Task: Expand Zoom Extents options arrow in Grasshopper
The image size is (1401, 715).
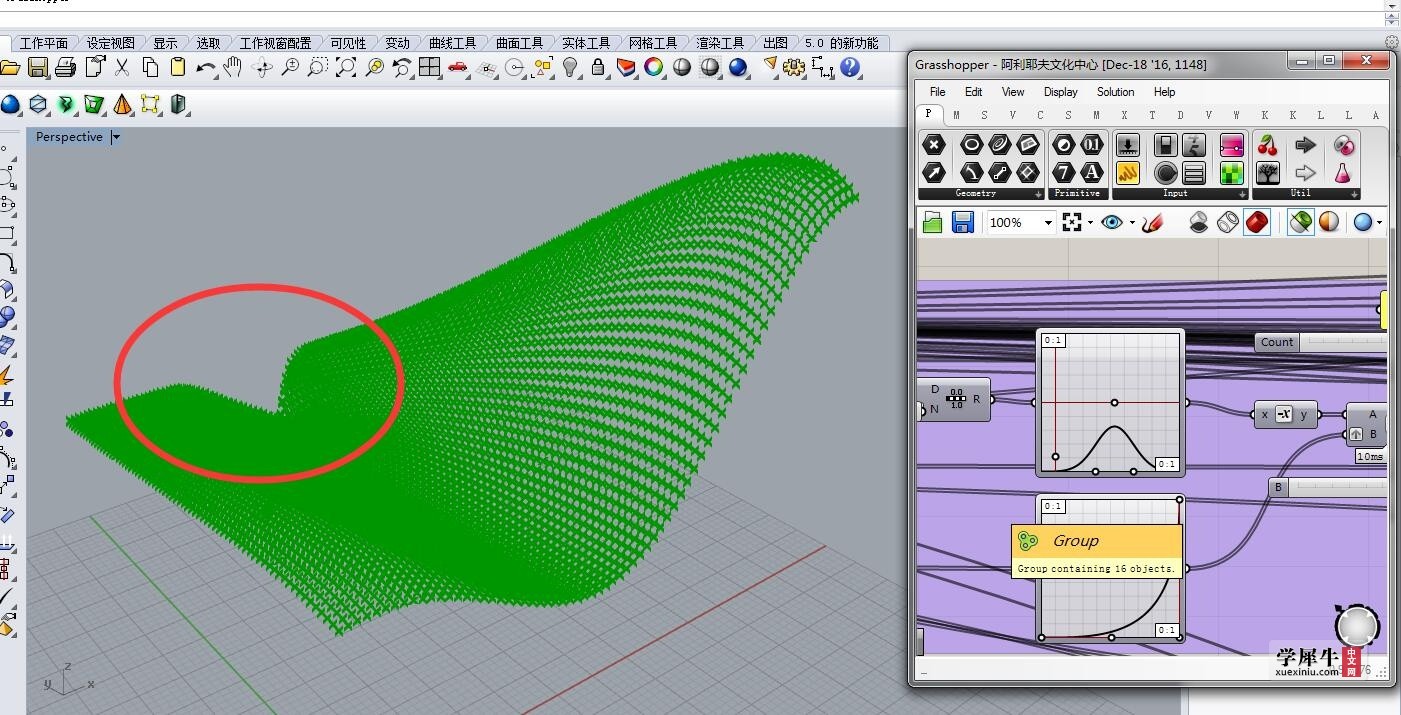Action: [1090, 223]
